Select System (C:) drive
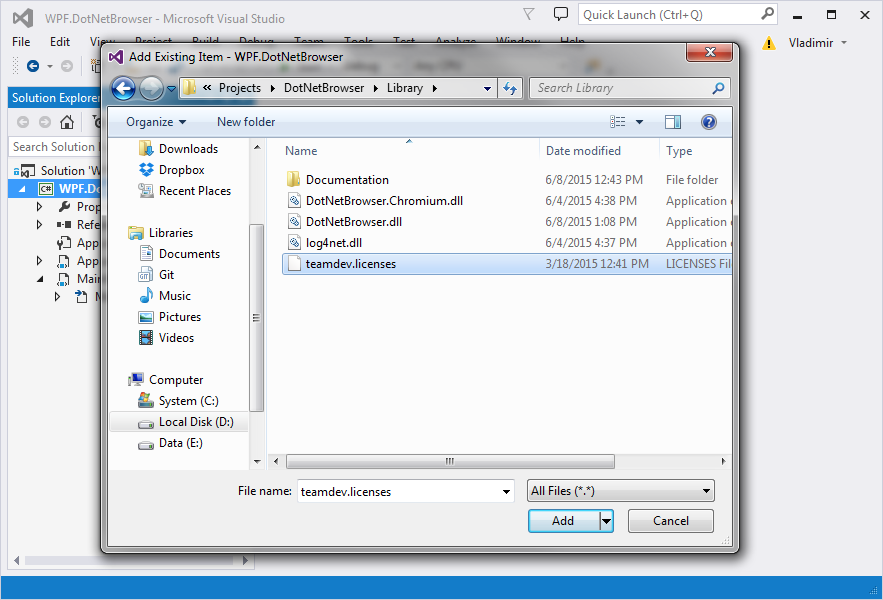 coord(178,401)
